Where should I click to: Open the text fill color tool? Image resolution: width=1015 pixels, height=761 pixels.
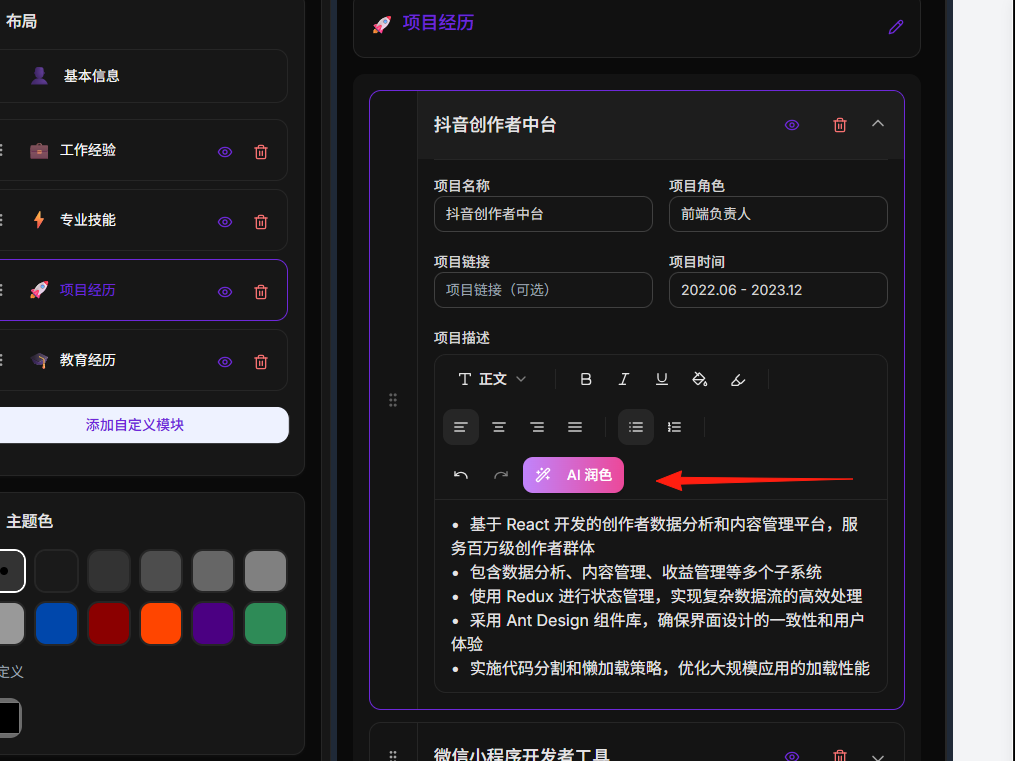coord(700,379)
